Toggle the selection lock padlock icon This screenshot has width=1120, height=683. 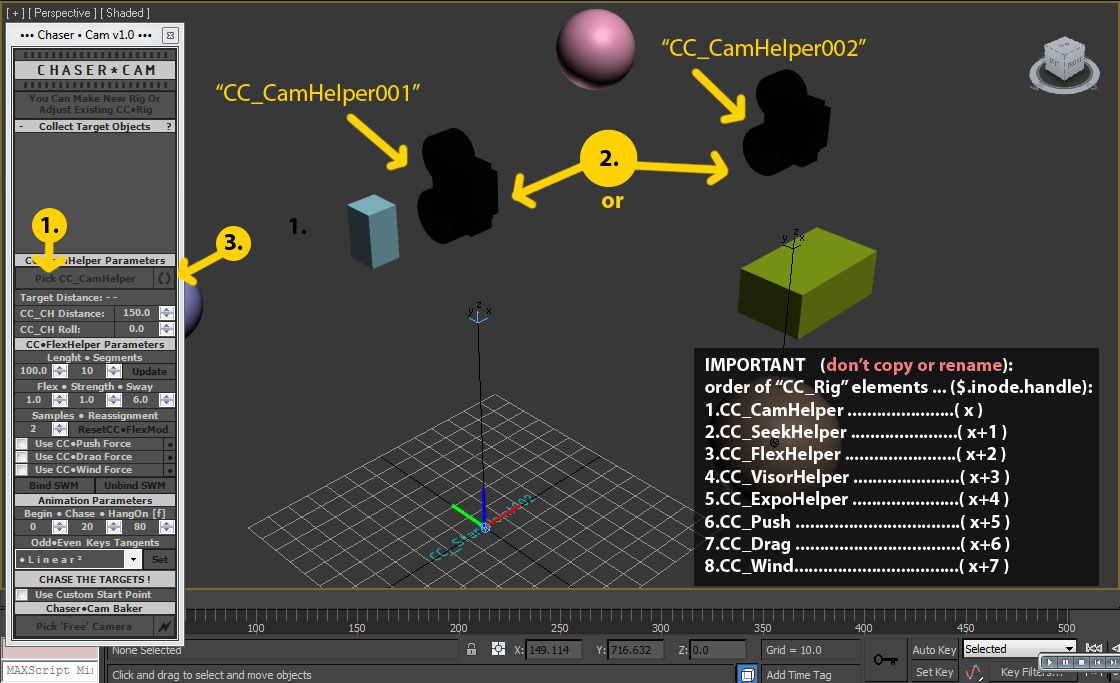coord(471,650)
